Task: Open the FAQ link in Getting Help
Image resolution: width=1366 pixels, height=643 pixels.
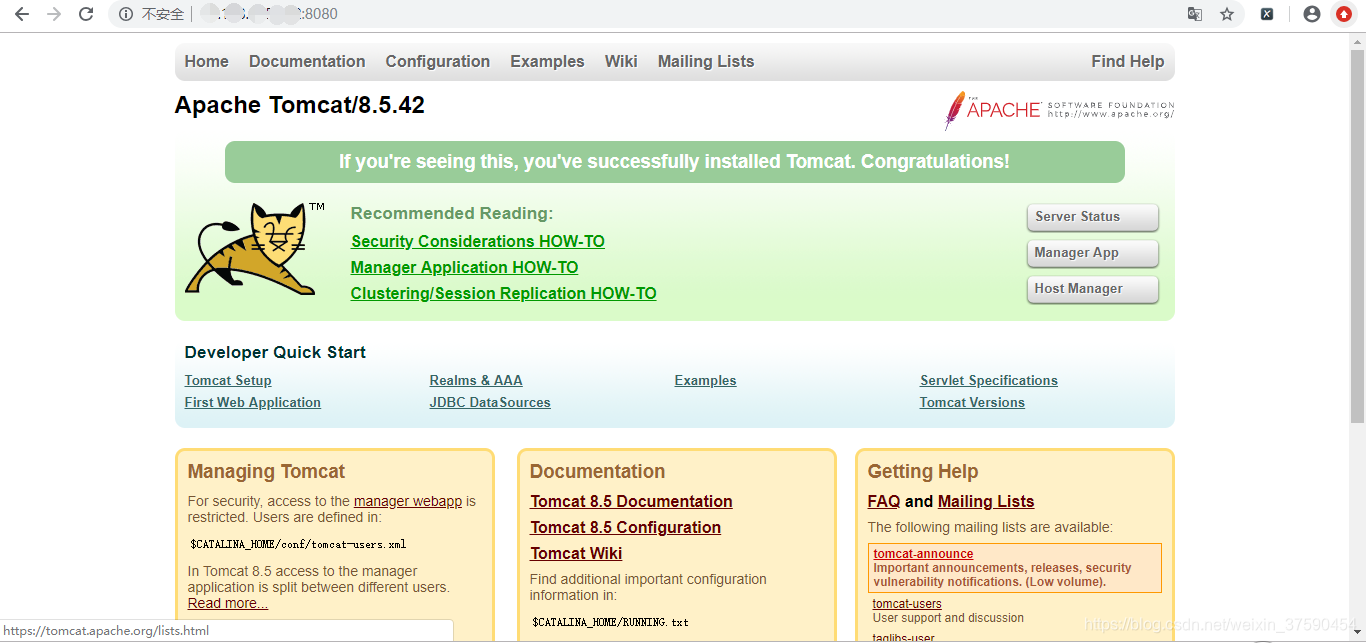Action: pyautogui.click(x=884, y=501)
